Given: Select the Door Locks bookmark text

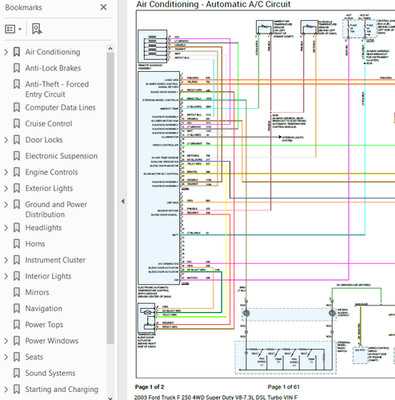Looking at the screenshot, I should pos(44,140).
